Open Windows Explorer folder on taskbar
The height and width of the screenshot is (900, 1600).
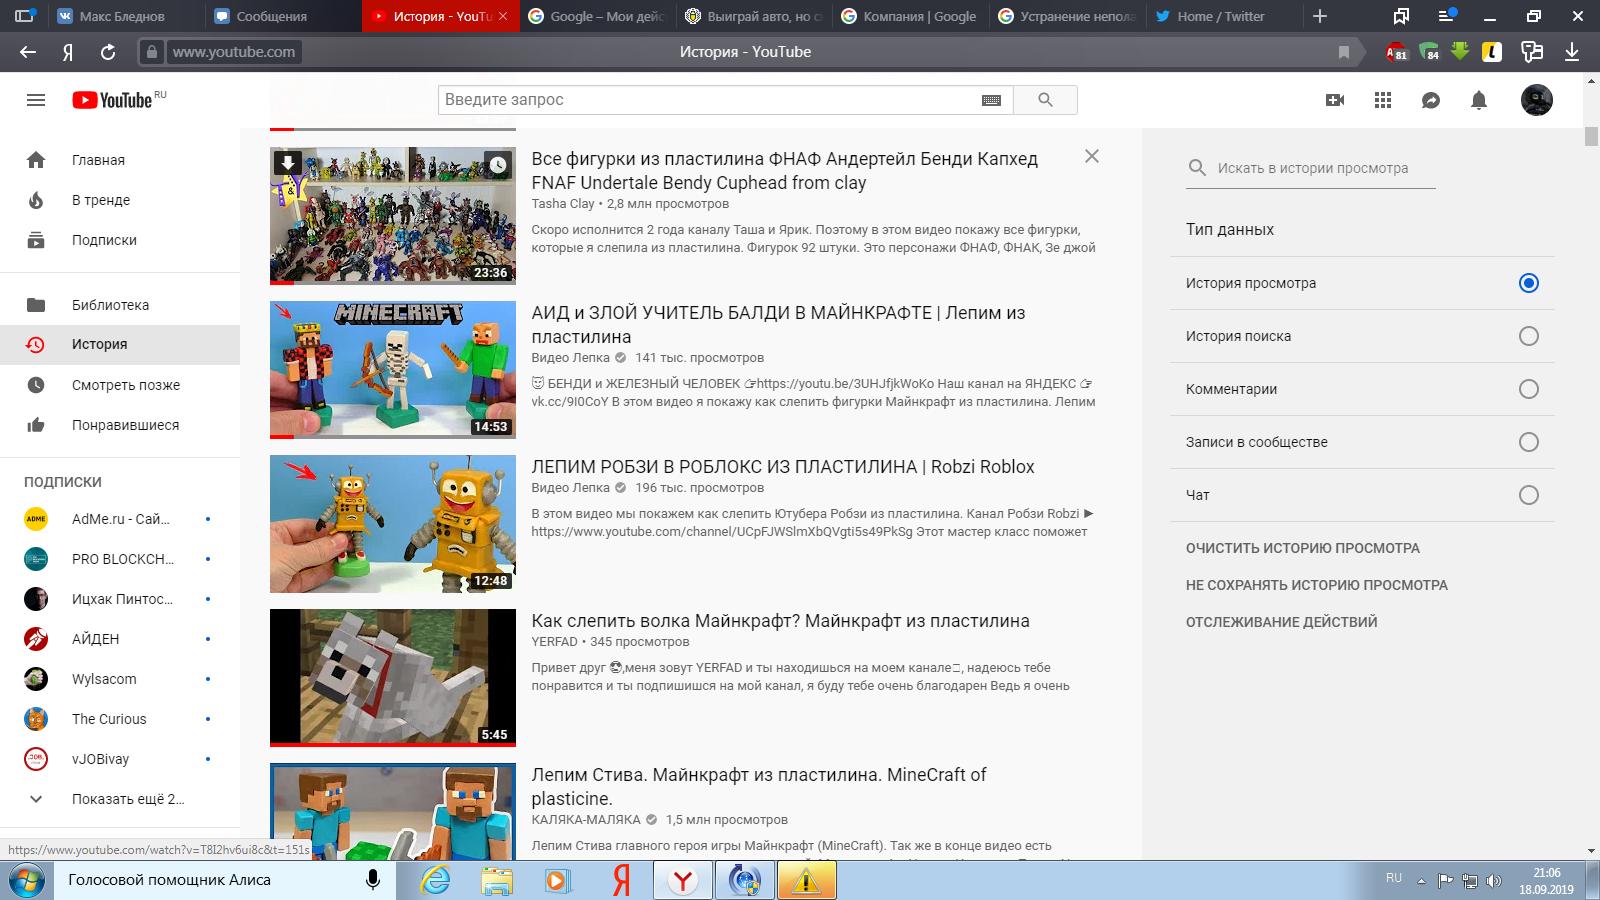pyautogui.click(x=496, y=880)
